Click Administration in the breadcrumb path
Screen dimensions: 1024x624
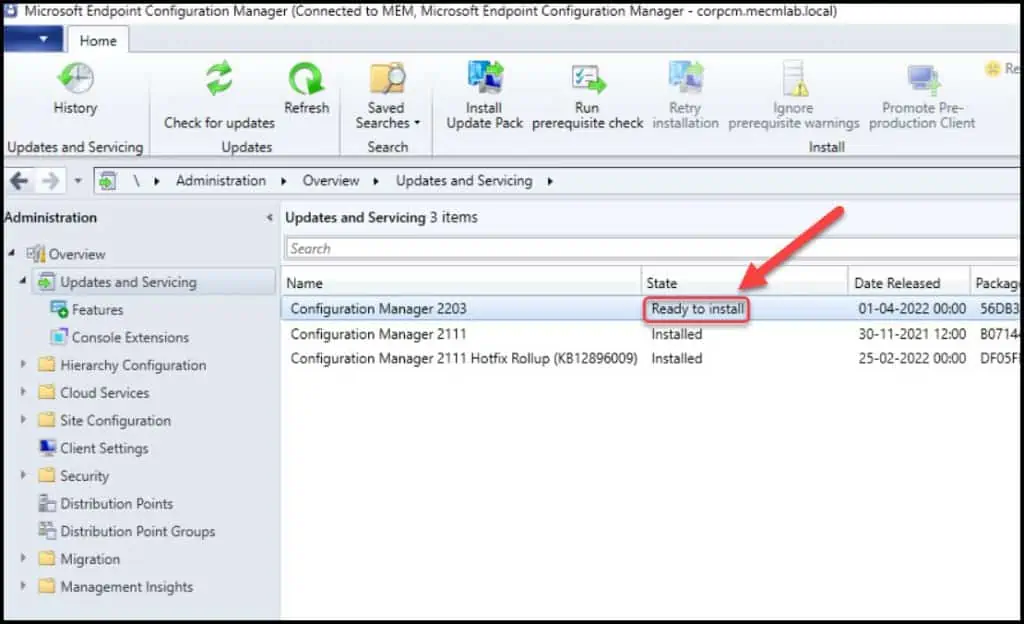coord(221,181)
